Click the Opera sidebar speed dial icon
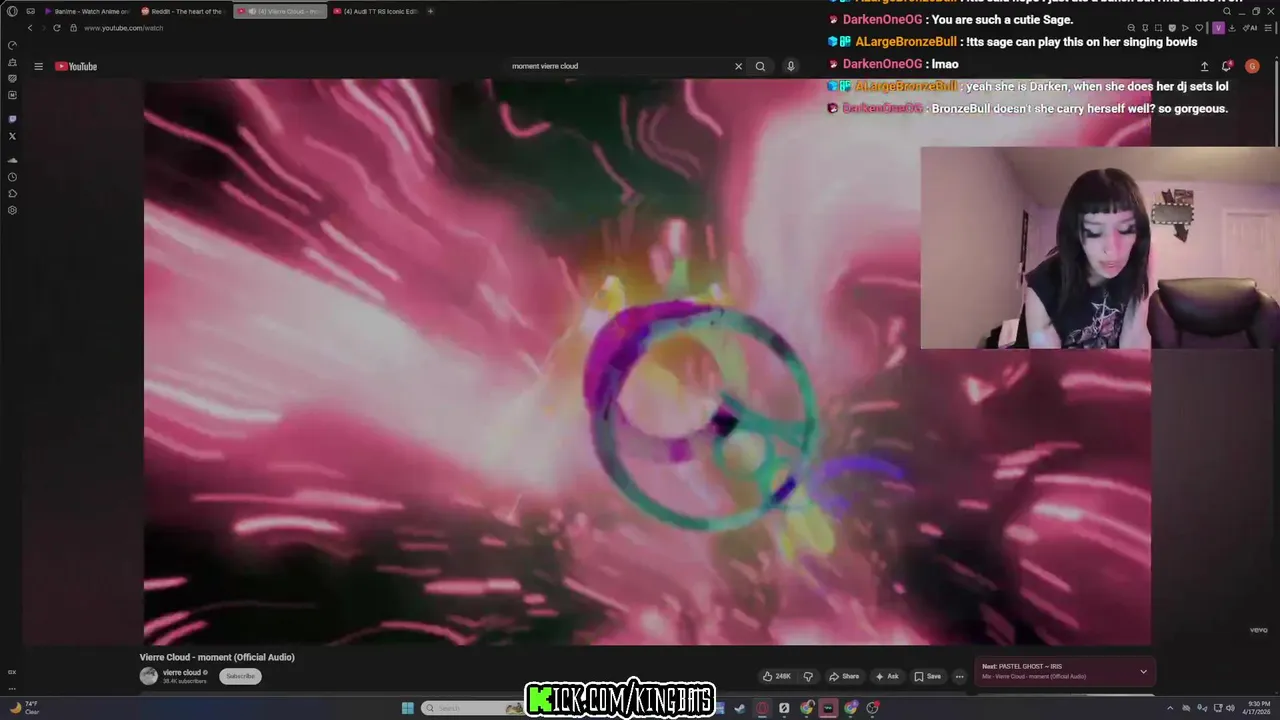This screenshot has height=720, width=1280. (x=12, y=45)
